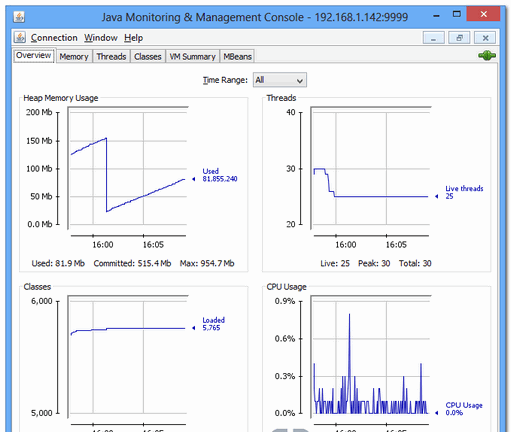The image size is (511, 432).
Task: Click the Threads chart plot
Action: click(371, 168)
